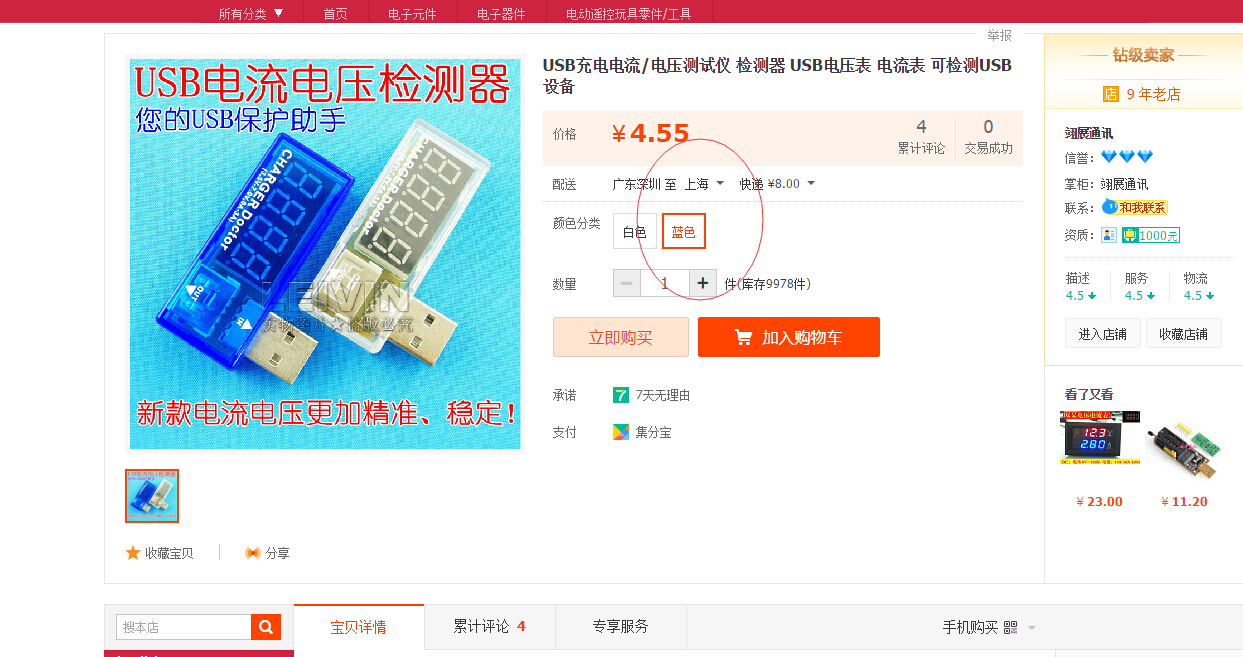This screenshot has height=657, width=1243.
Task: Click the 立即购买 button
Action: 621,337
